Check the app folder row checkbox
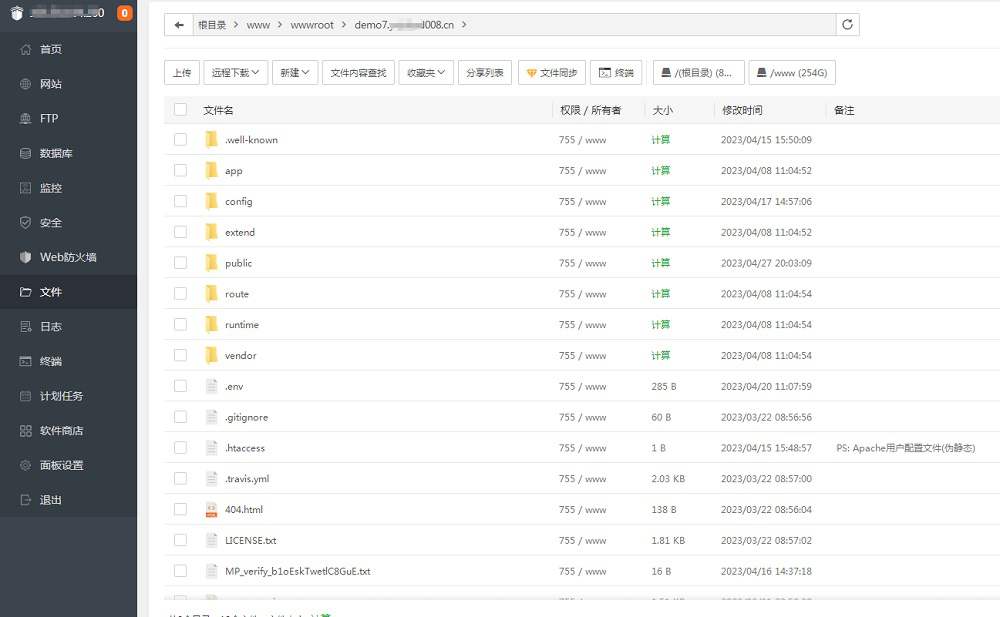Image resolution: width=1000 pixels, height=617 pixels. coord(180,170)
